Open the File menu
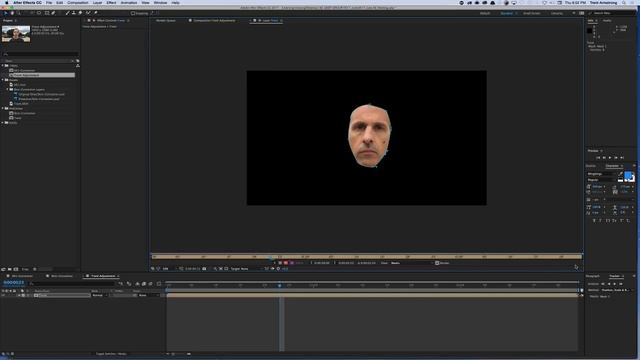640x360 pixels. coord(49,2)
